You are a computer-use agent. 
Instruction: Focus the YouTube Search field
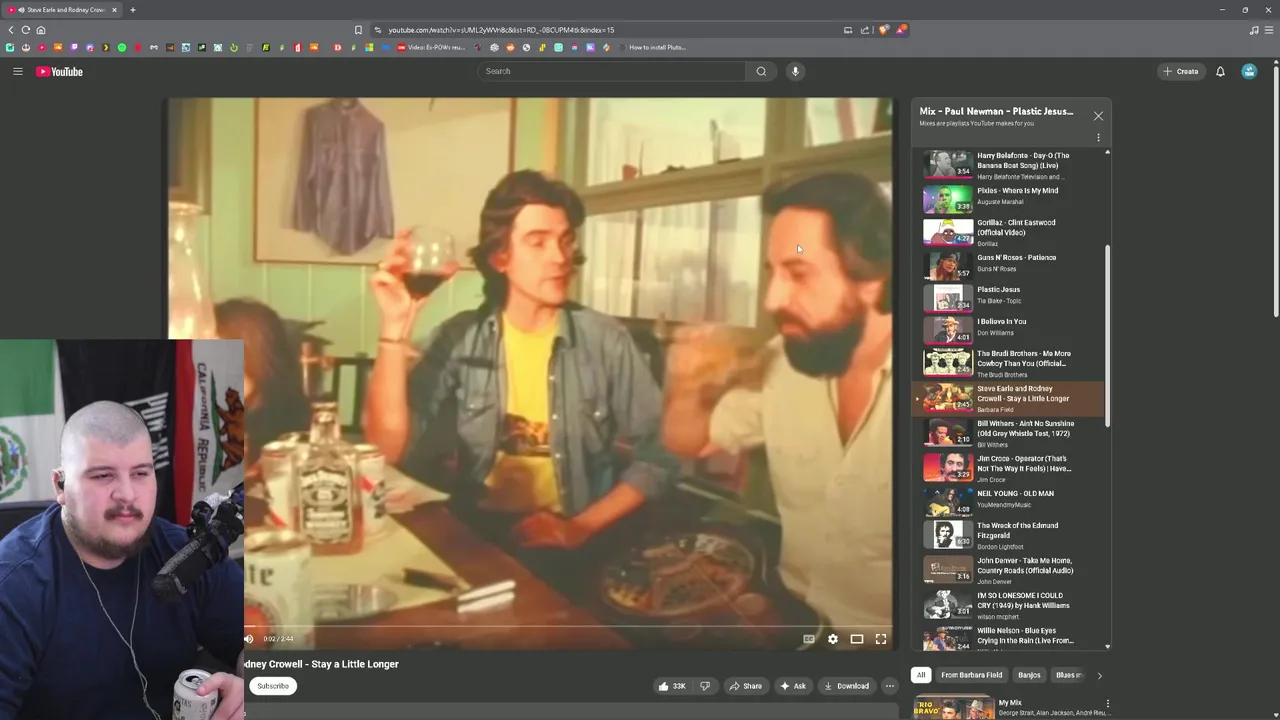(611, 71)
